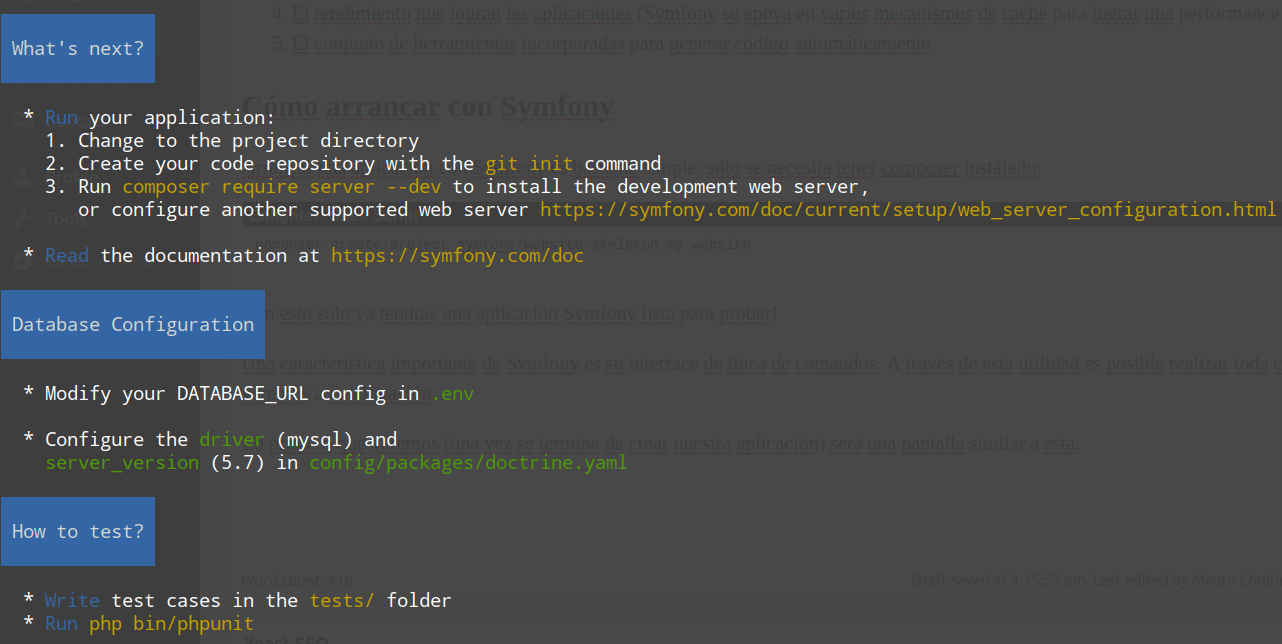1282x644 pixels.
Task: Click the composer require server --dev command
Action: point(283,187)
